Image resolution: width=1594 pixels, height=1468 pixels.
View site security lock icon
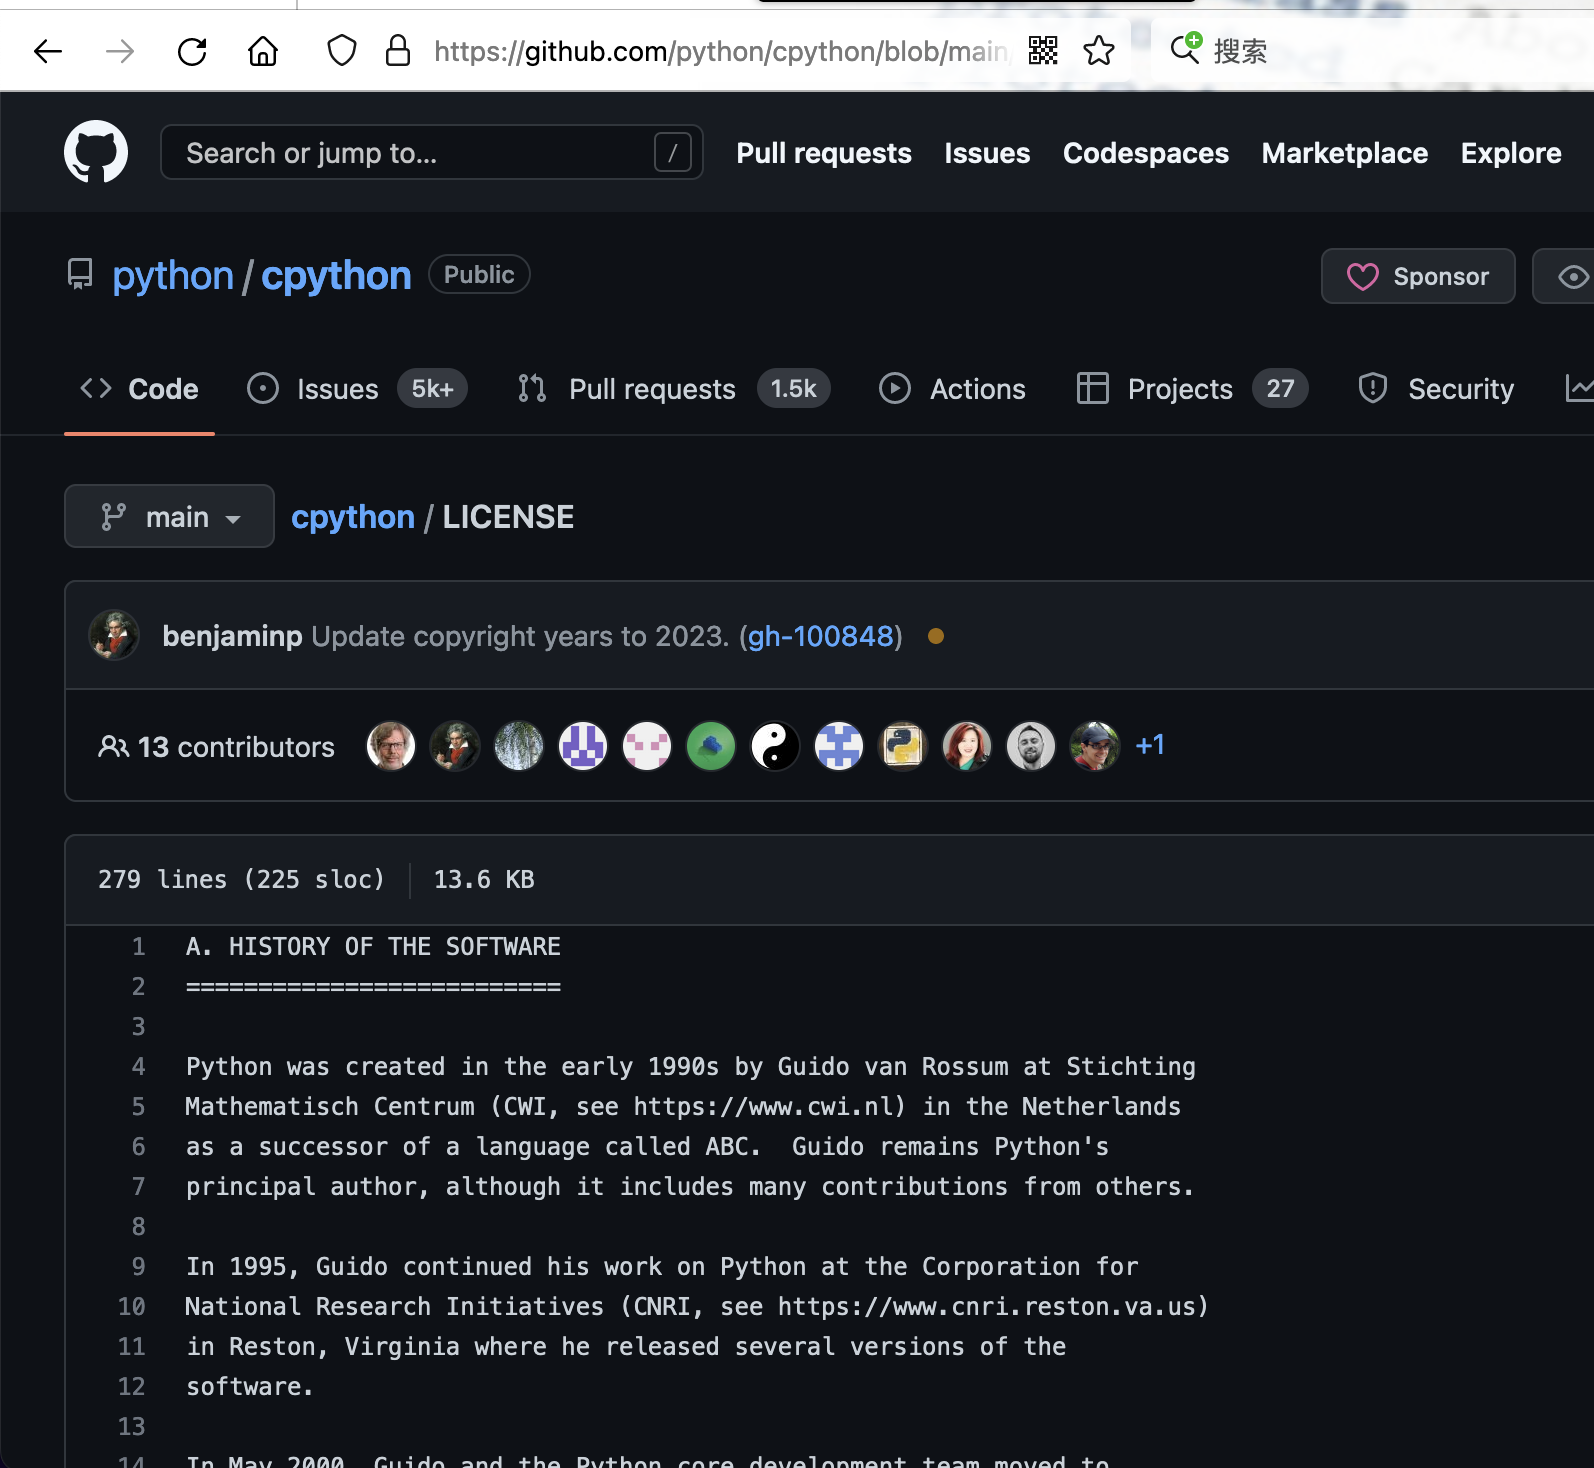pos(398,50)
